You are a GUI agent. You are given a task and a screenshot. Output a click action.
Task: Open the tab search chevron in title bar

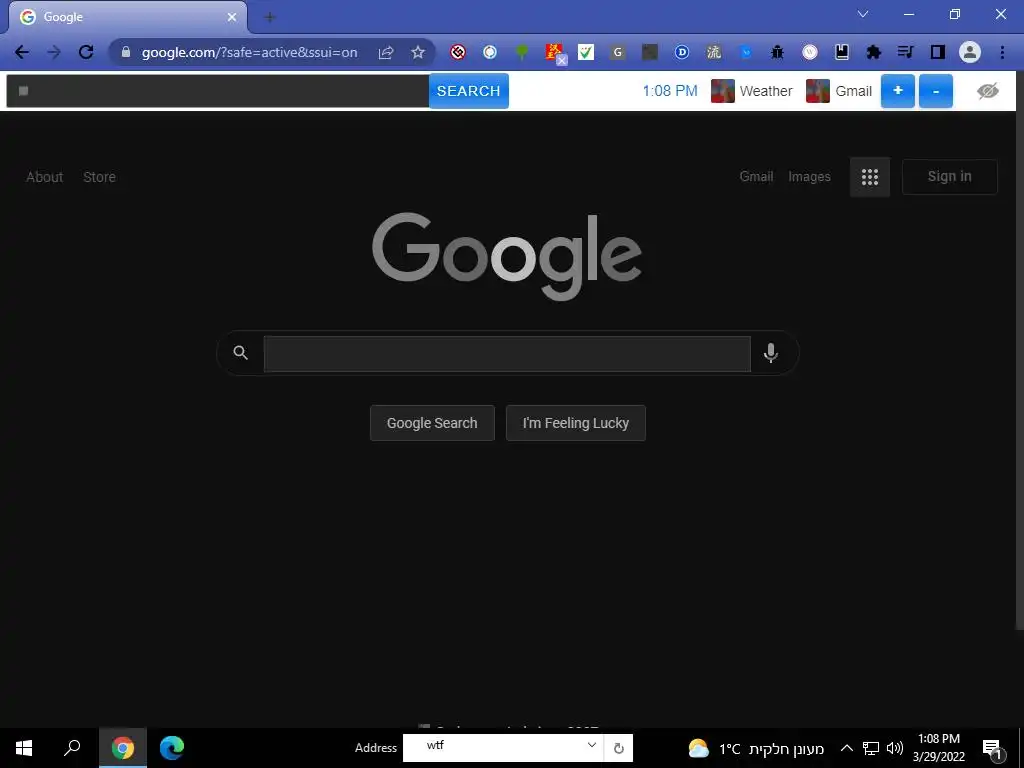coord(863,14)
